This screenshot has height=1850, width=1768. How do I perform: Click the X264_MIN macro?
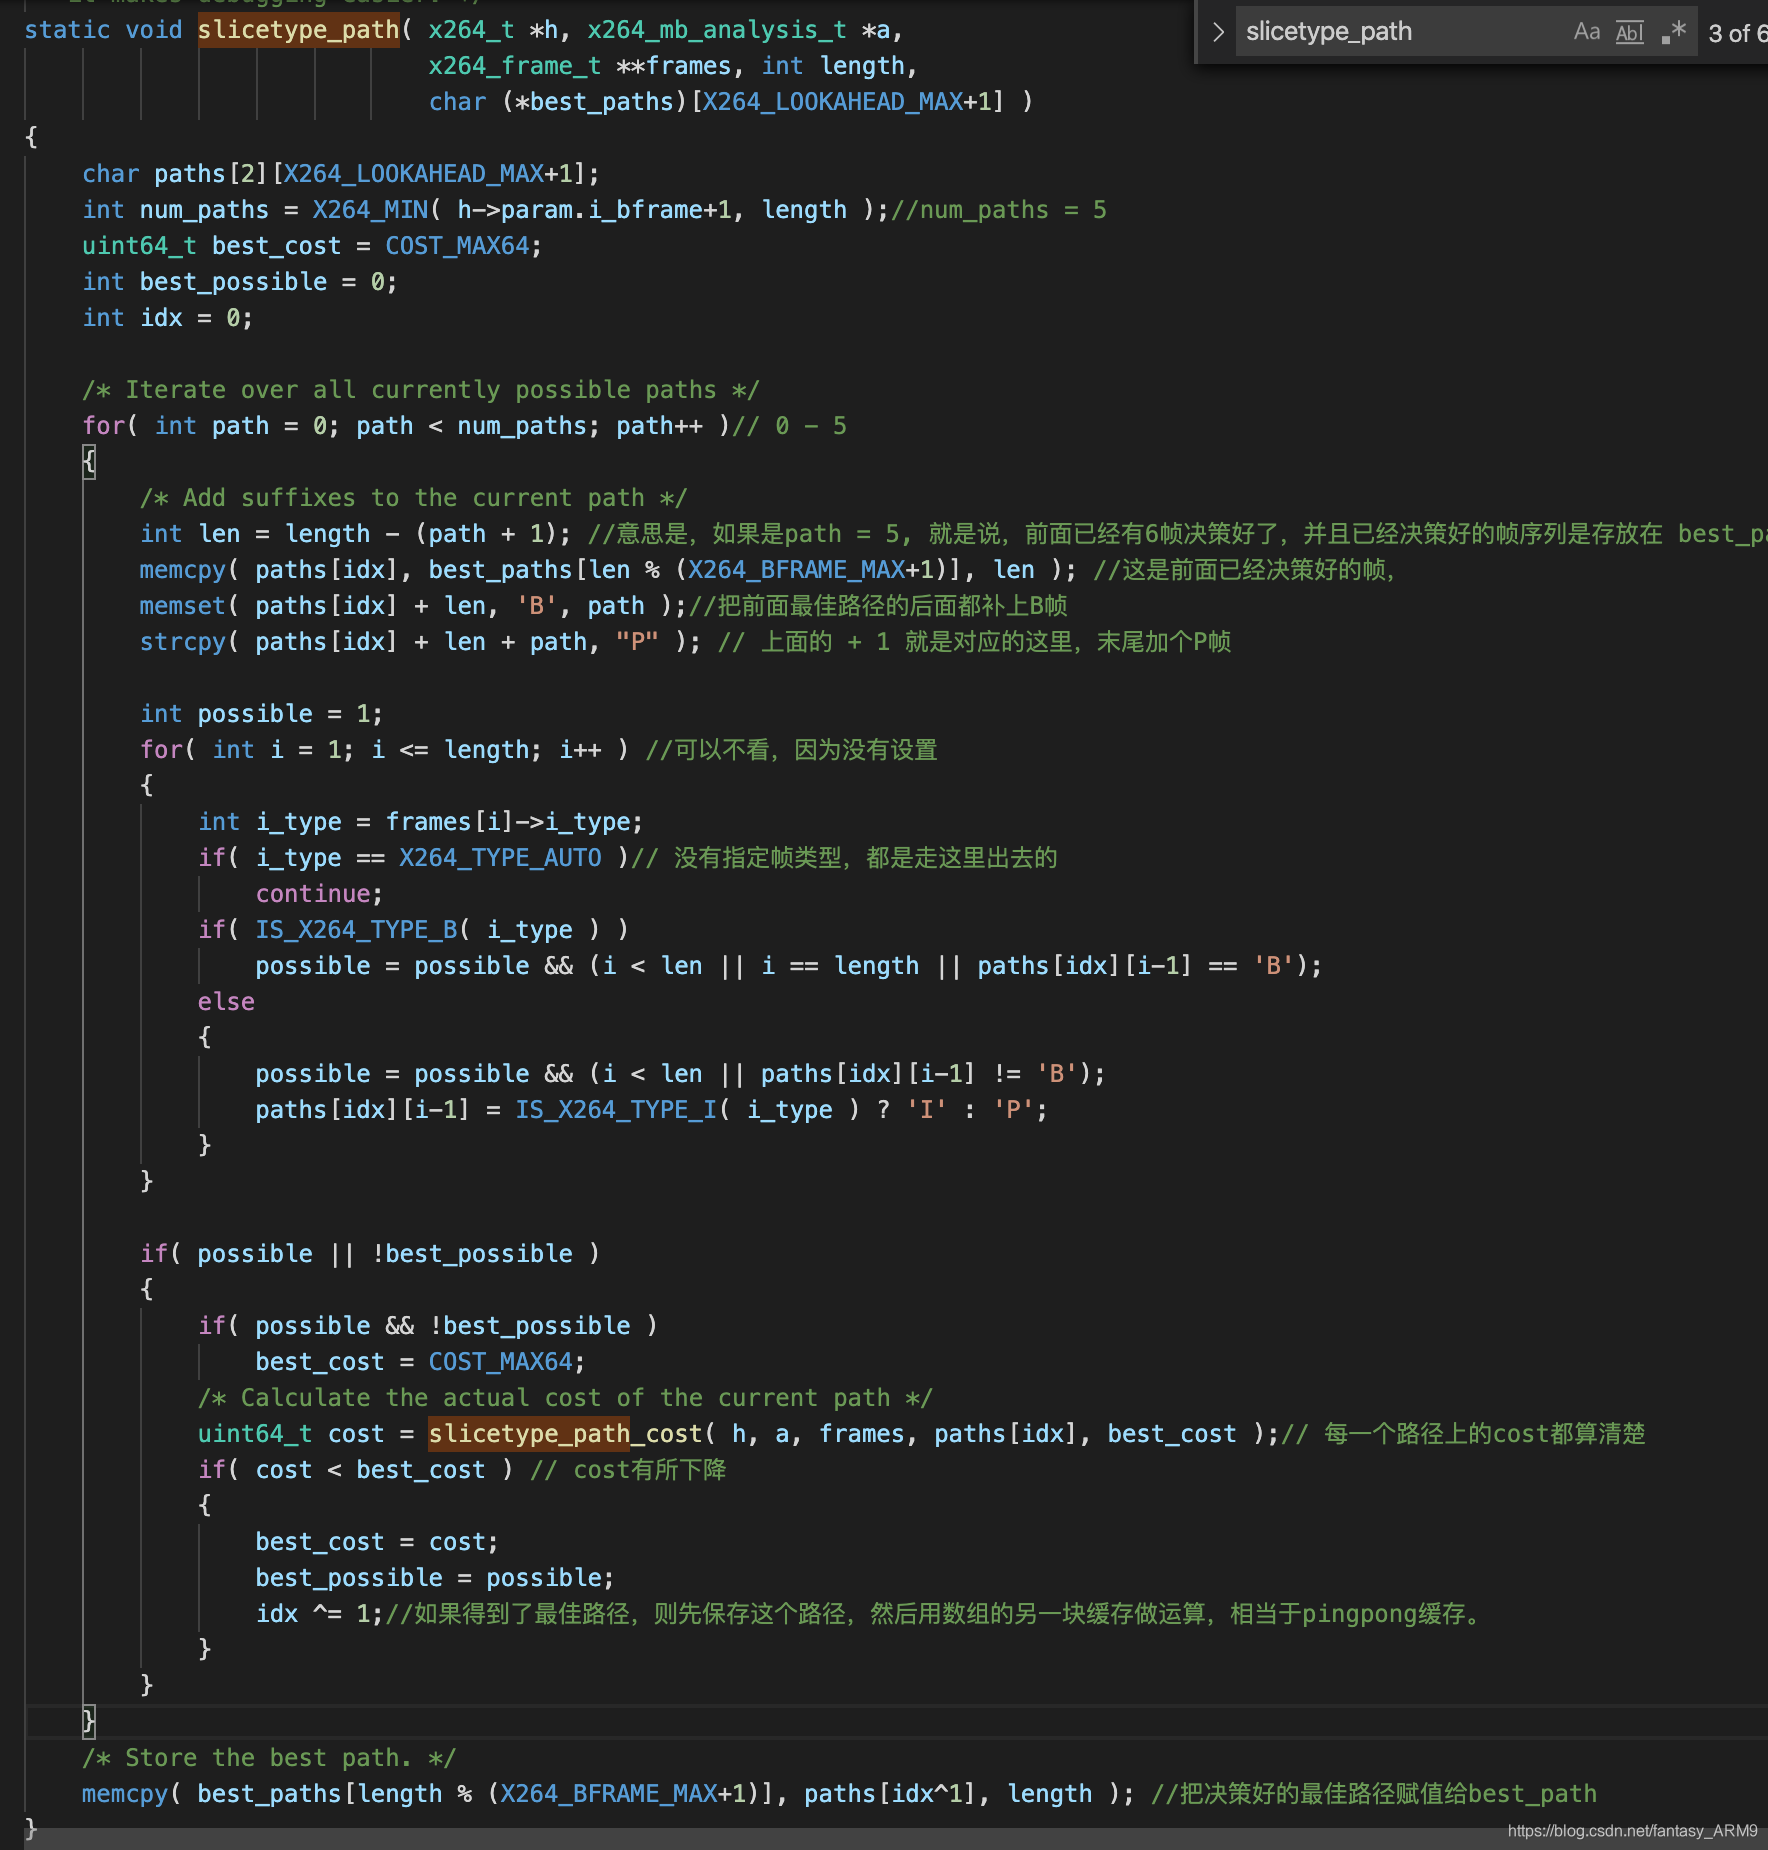coord(371,210)
